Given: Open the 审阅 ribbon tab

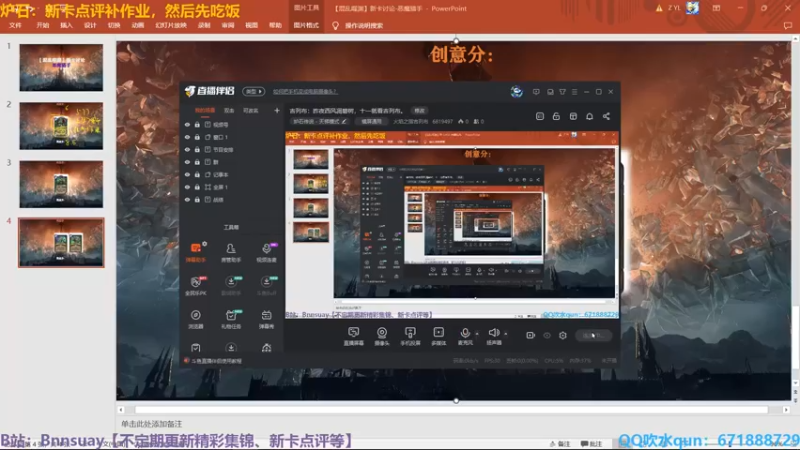Looking at the screenshot, I should point(228,25).
